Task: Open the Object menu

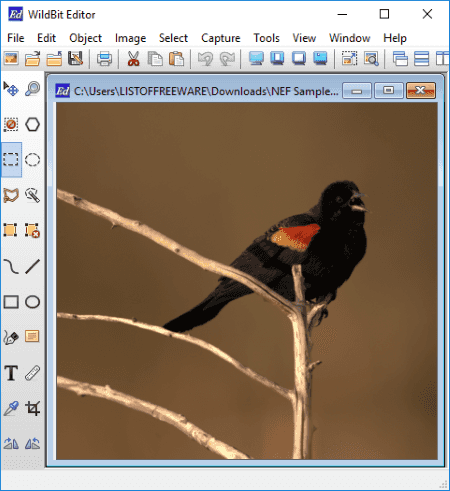Action: (x=85, y=38)
